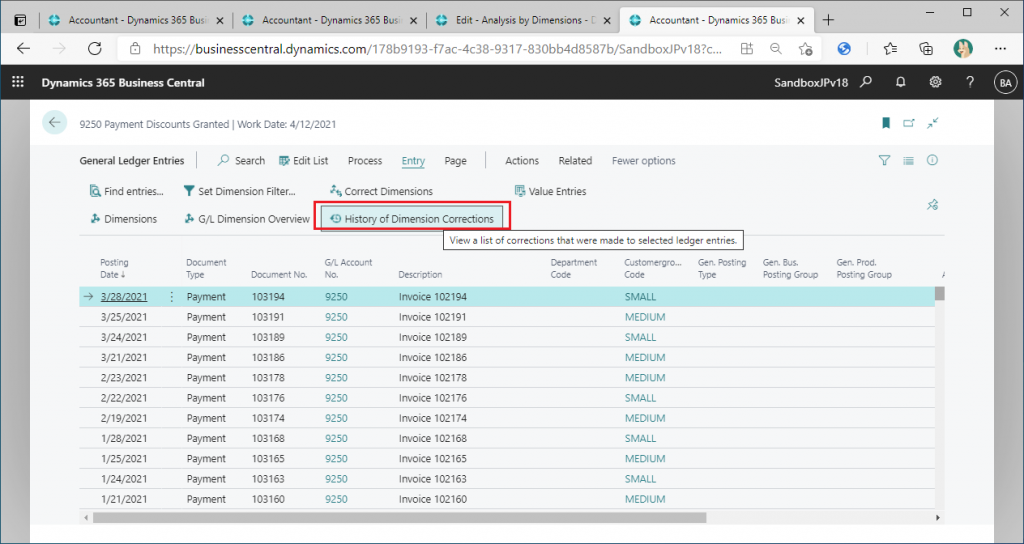Click the Gen. Bus. Posting Group header
The height and width of the screenshot is (544, 1024).
coord(790,268)
